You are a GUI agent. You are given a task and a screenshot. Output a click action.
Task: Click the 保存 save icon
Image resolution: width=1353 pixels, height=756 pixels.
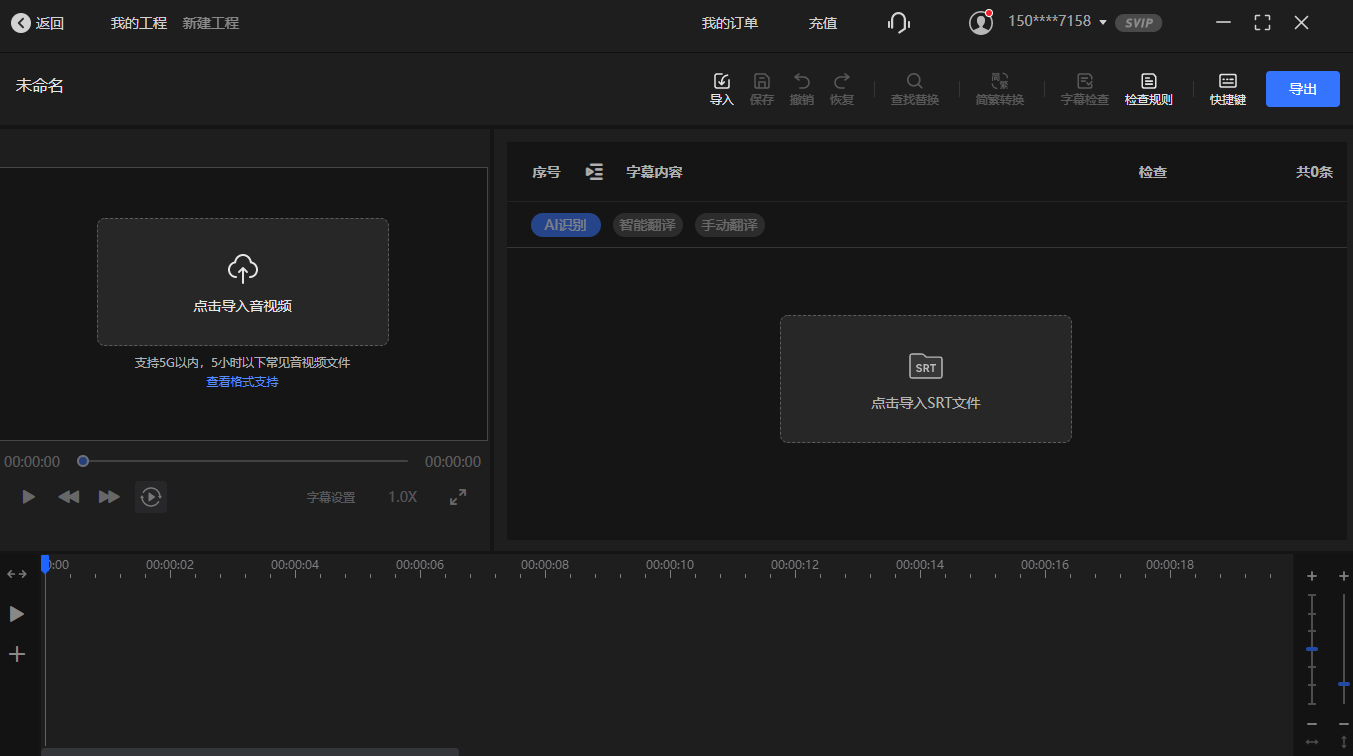[x=761, y=88]
